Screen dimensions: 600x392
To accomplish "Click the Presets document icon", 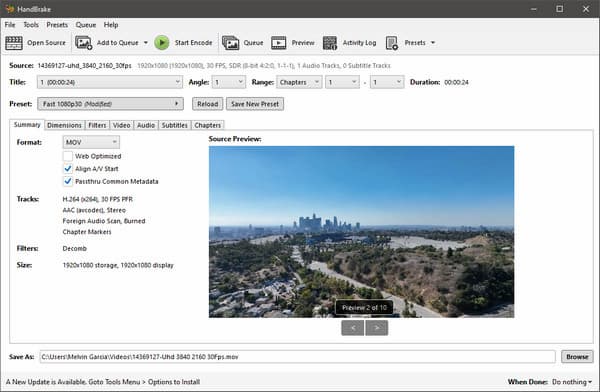I will pyautogui.click(x=392, y=43).
